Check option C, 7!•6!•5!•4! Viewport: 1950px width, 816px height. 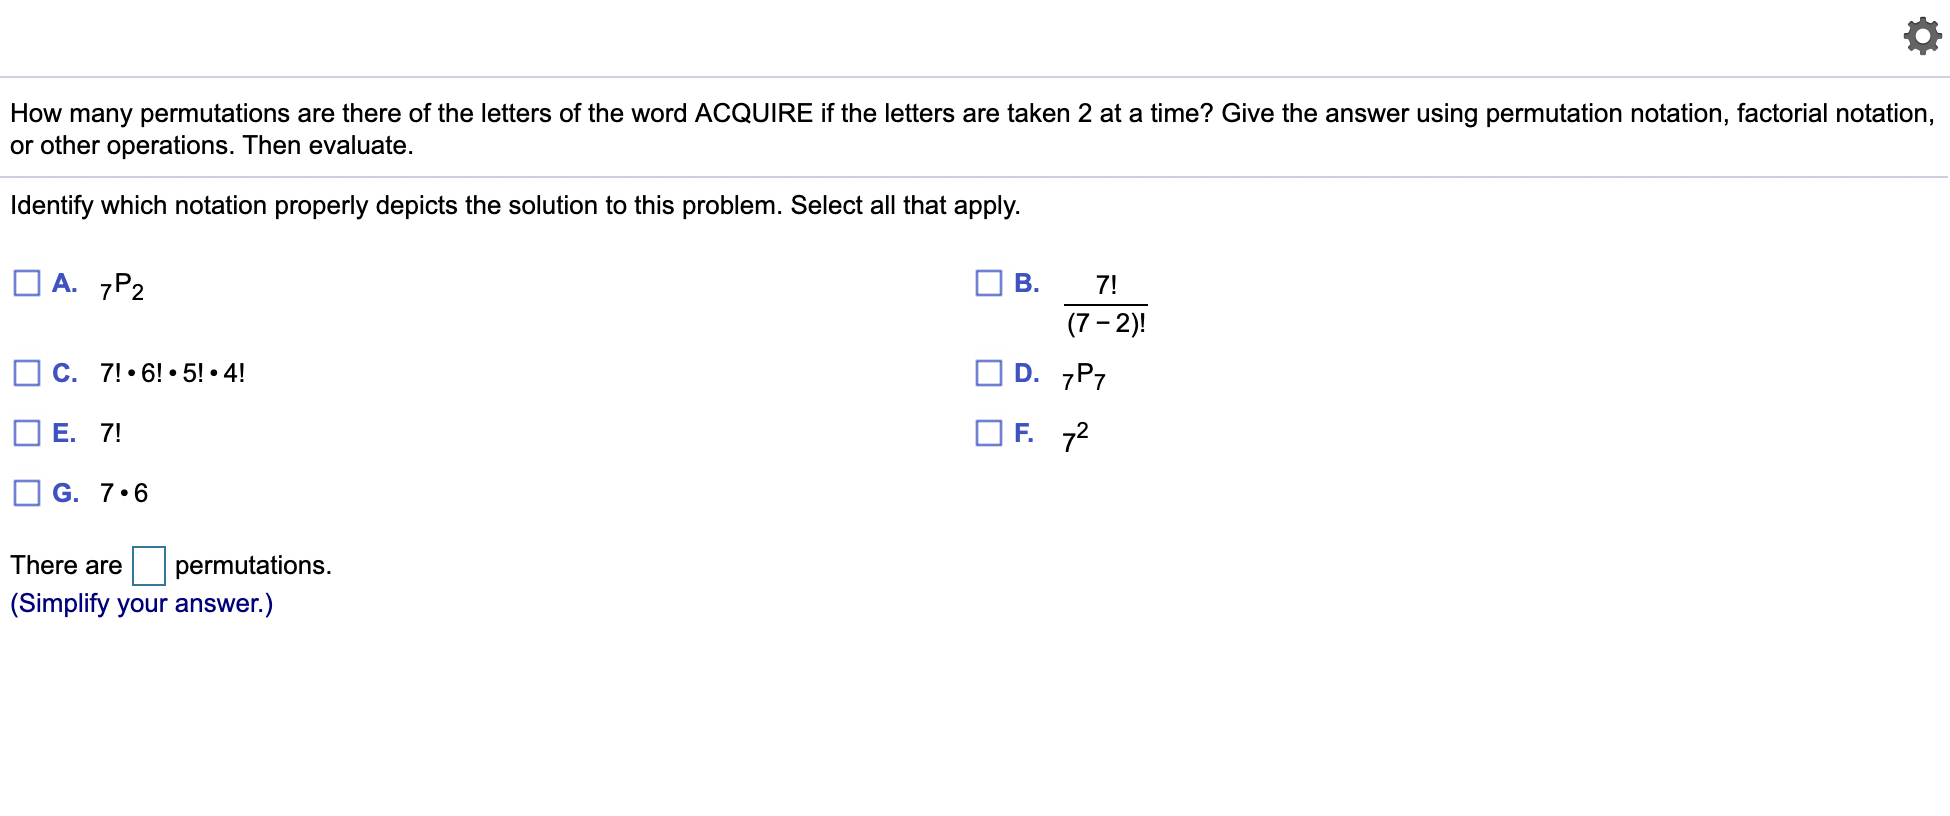pos(26,372)
